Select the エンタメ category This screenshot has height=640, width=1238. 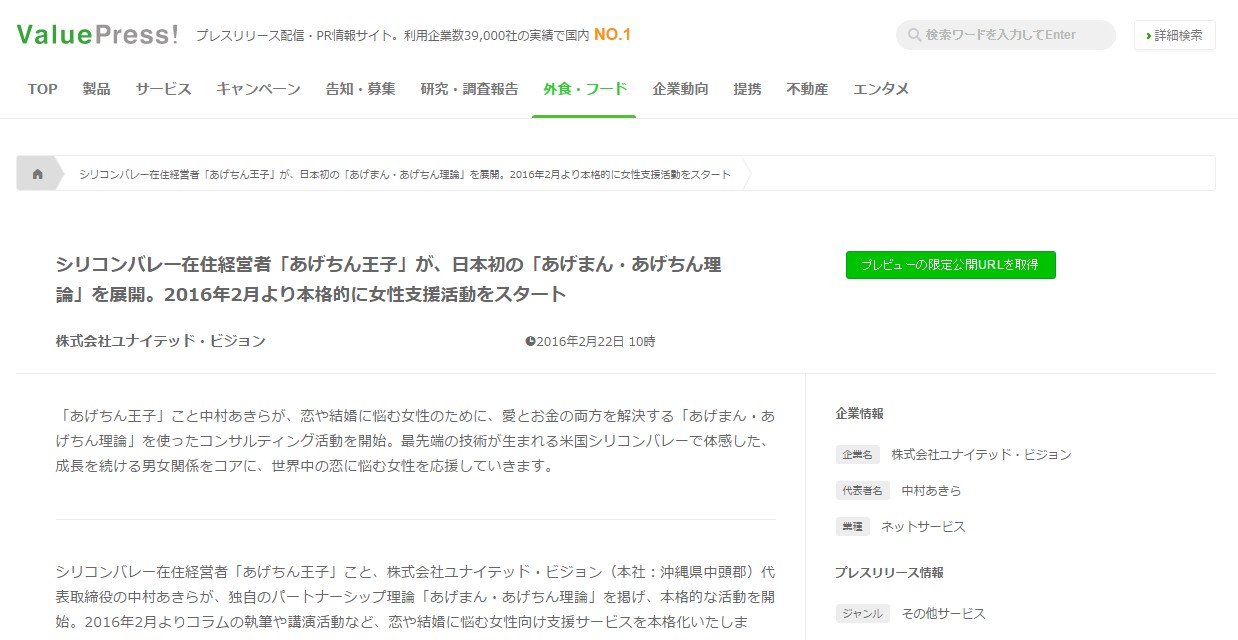(880, 89)
